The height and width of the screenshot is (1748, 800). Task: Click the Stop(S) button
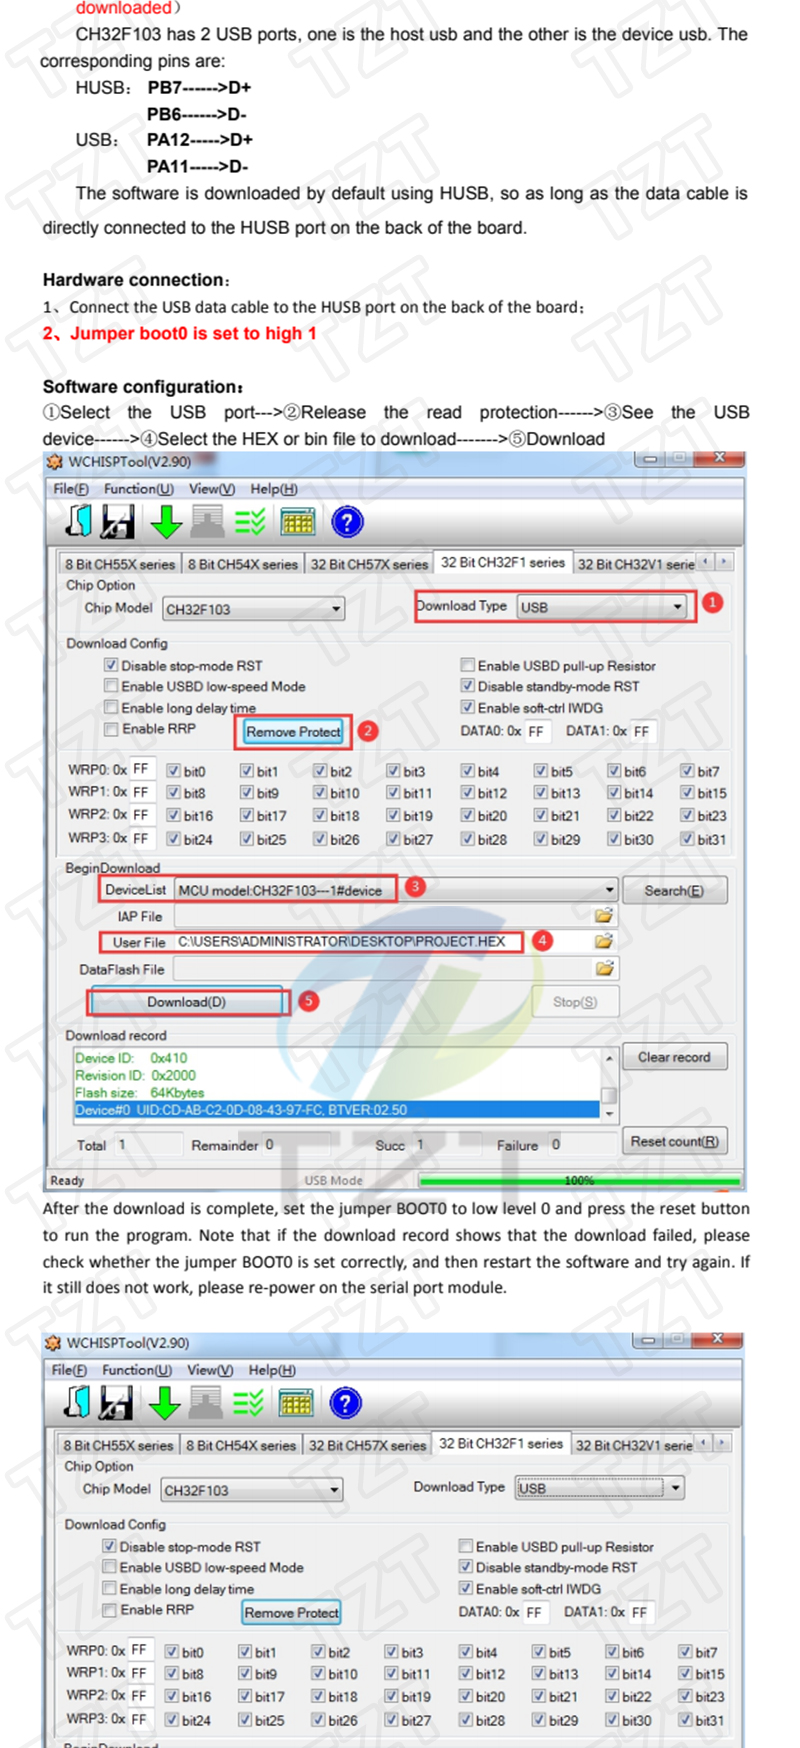pyautogui.click(x=575, y=1002)
